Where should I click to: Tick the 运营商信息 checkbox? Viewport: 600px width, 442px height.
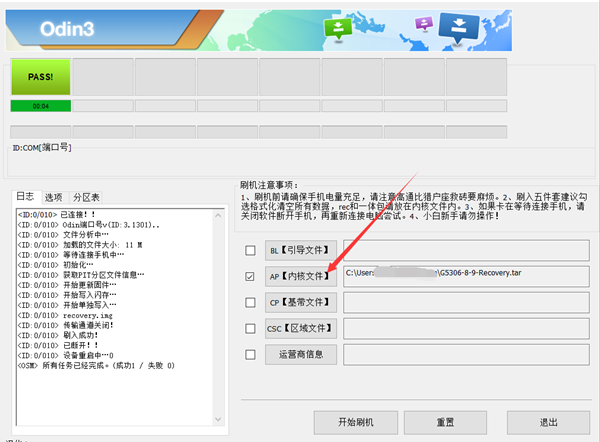(x=250, y=354)
